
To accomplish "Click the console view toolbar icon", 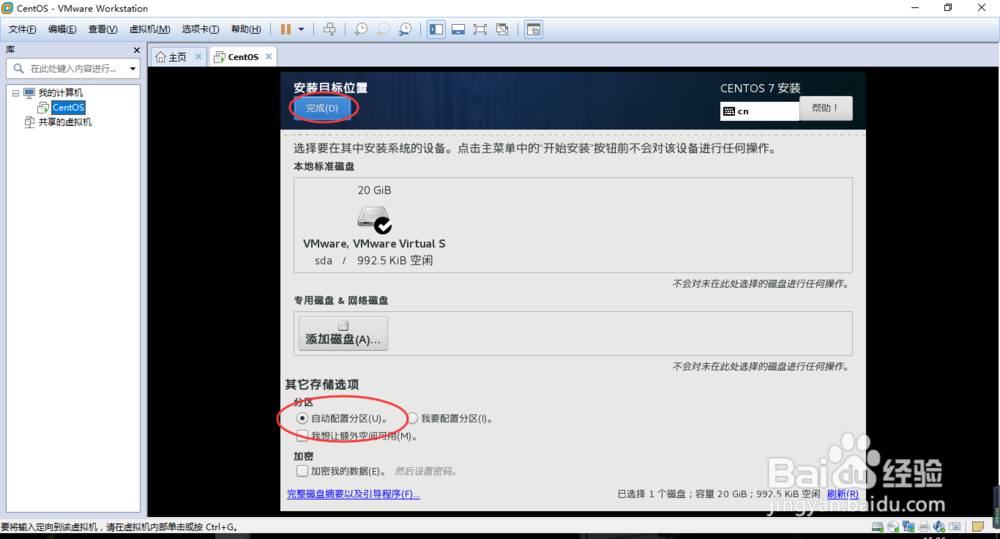I will (x=533, y=29).
